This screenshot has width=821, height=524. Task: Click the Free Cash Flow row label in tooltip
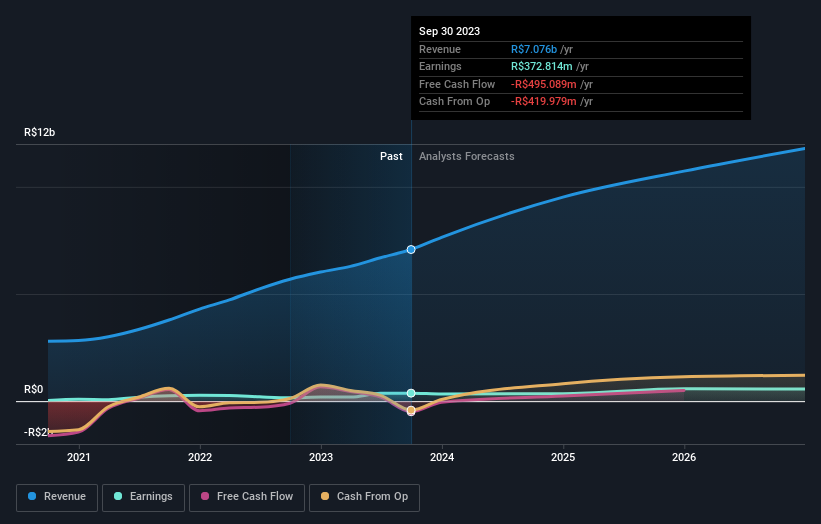[457, 84]
